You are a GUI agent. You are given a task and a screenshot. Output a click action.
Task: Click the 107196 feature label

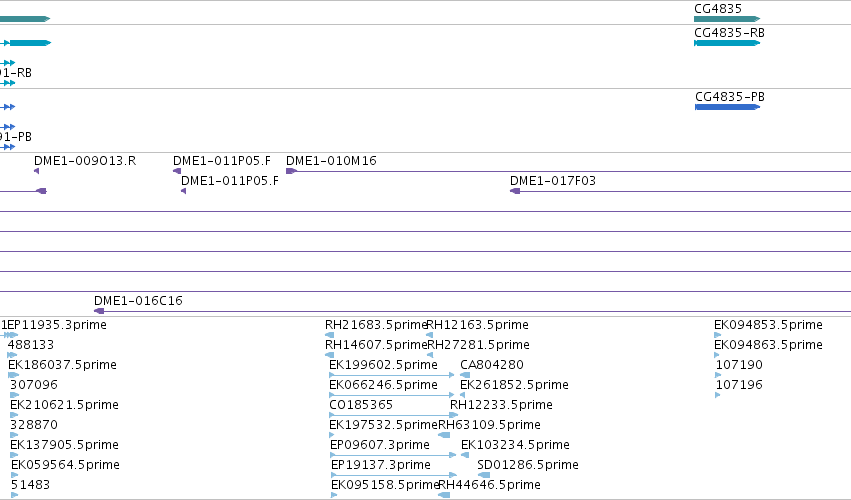pos(739,385)
